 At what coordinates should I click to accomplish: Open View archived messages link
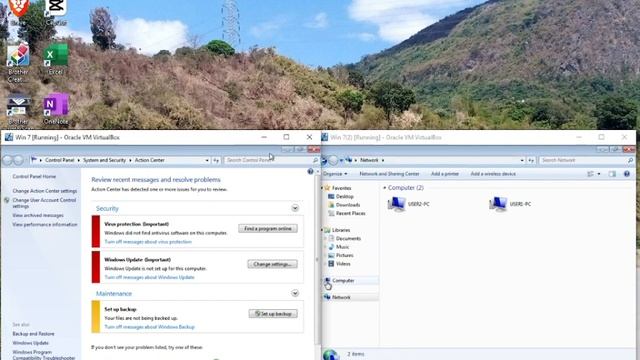(38, 215)
